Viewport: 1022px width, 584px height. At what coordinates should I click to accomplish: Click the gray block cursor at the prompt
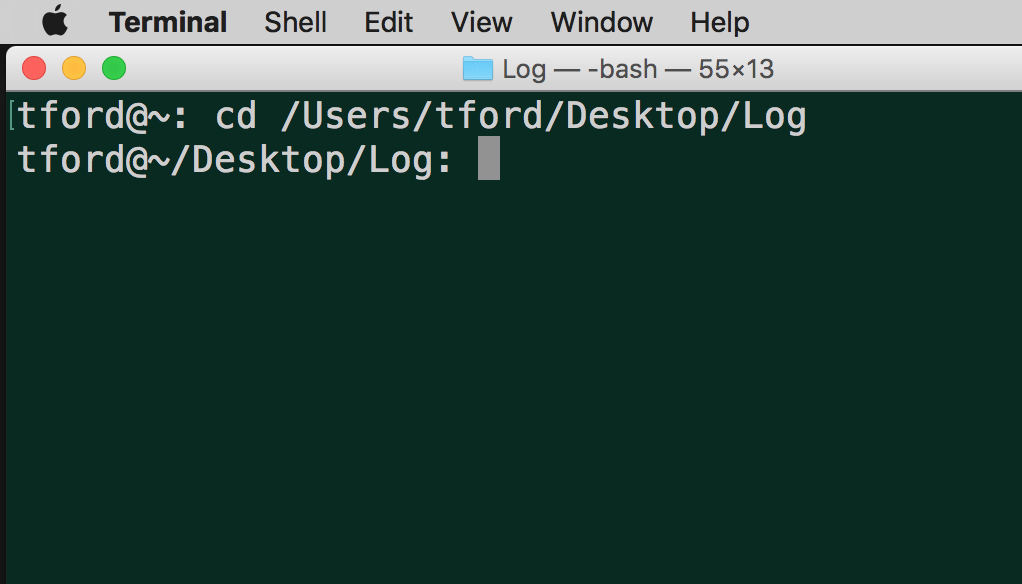click(489, 158)
